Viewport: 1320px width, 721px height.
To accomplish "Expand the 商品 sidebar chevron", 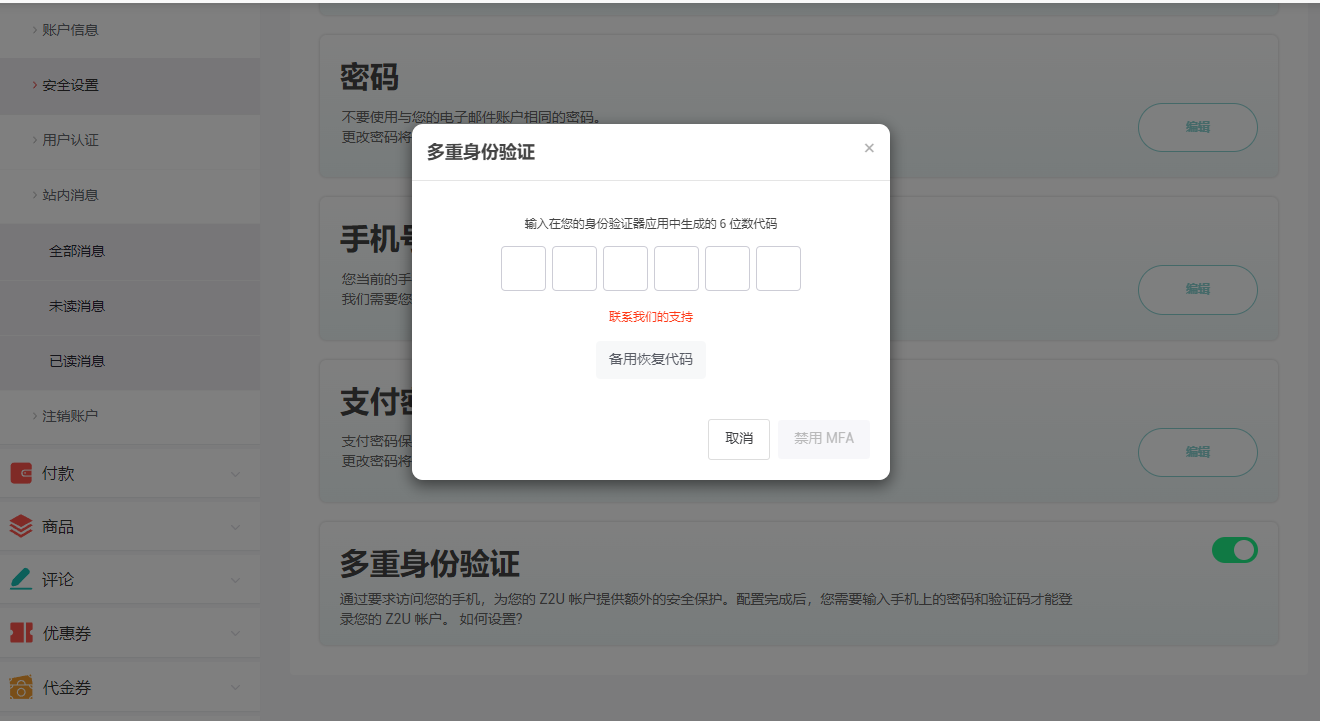I will pos(235,527).
